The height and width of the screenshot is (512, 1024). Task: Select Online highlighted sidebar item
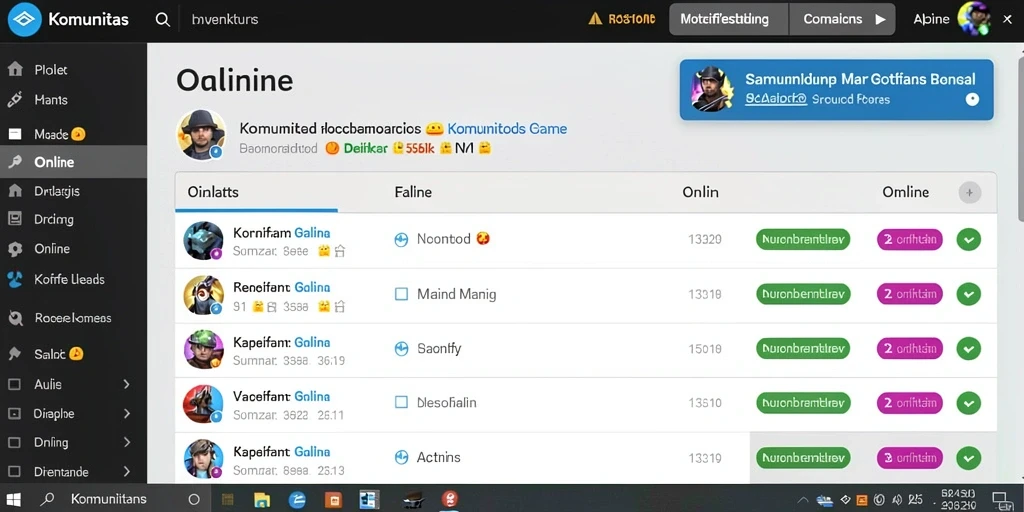point(73,163)
